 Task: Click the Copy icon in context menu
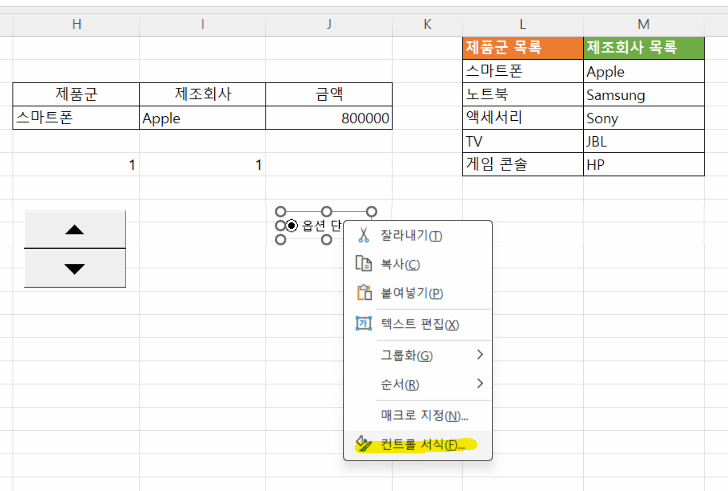364,264
